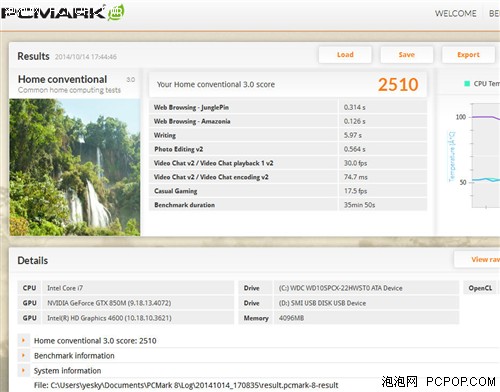Expand Home conventional 3.0 score: 2510
Screen dimensions: 500x392
tap(23, 340)
